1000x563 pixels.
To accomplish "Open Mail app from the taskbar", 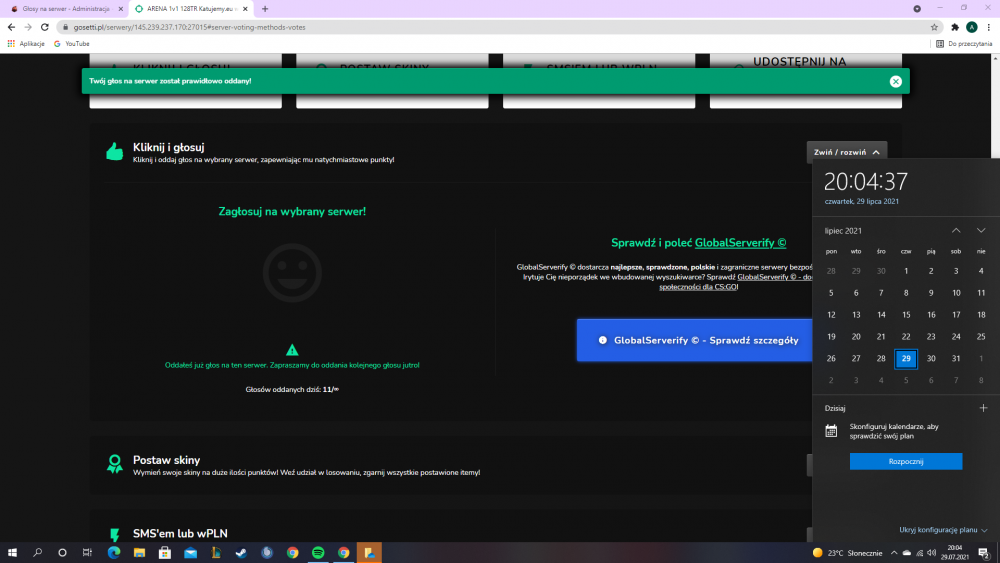I will click(190, 552).
